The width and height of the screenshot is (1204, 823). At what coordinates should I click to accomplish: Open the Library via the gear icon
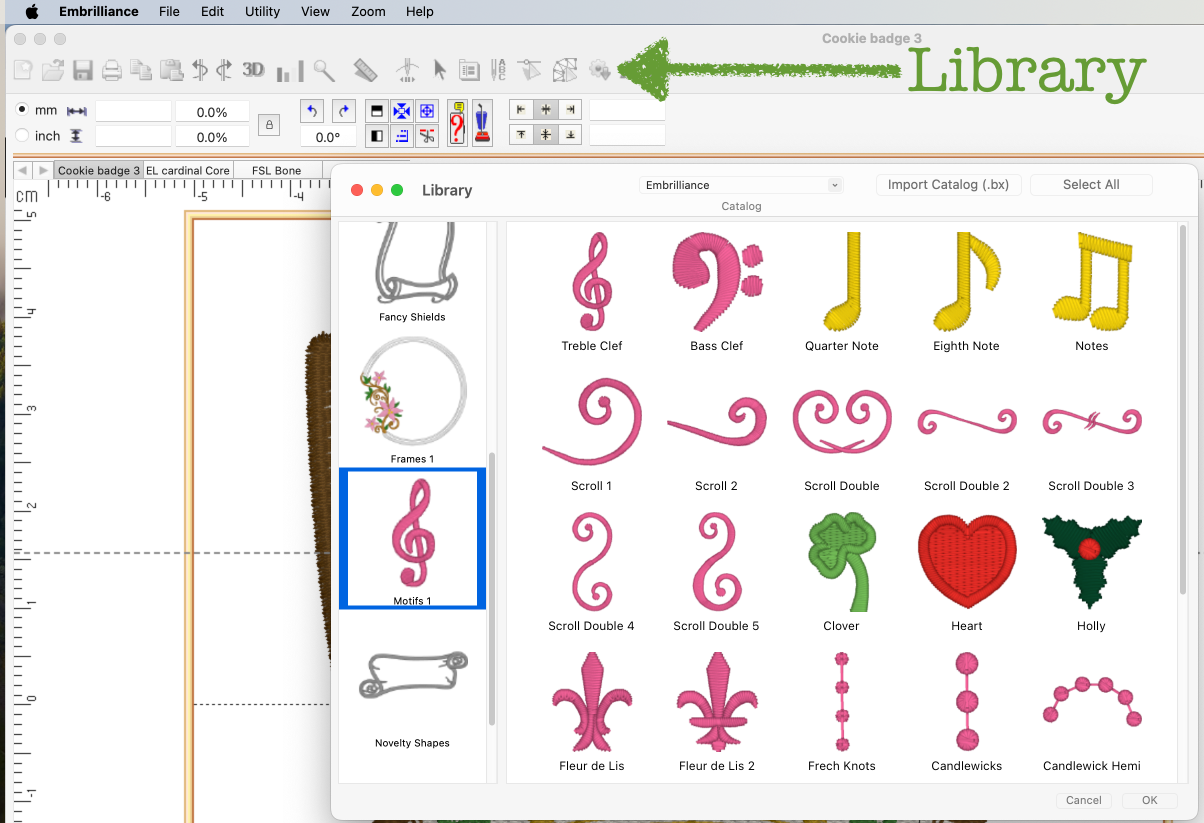click(x=600, y=70)
